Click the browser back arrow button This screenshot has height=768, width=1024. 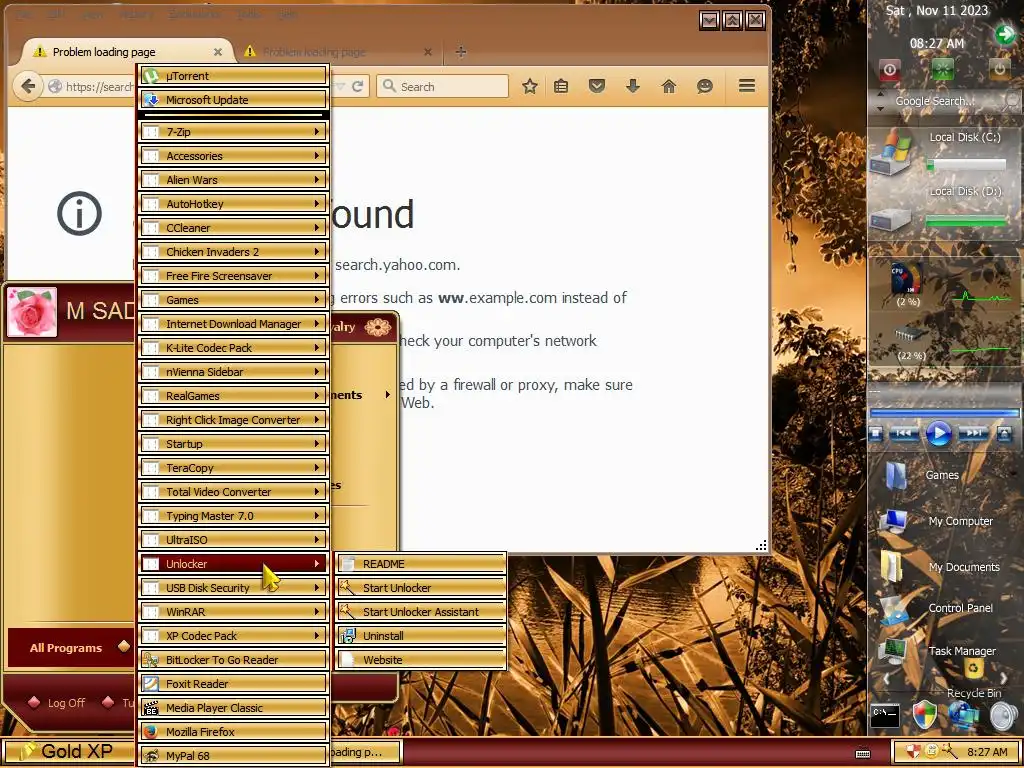[x=27, y=86]
